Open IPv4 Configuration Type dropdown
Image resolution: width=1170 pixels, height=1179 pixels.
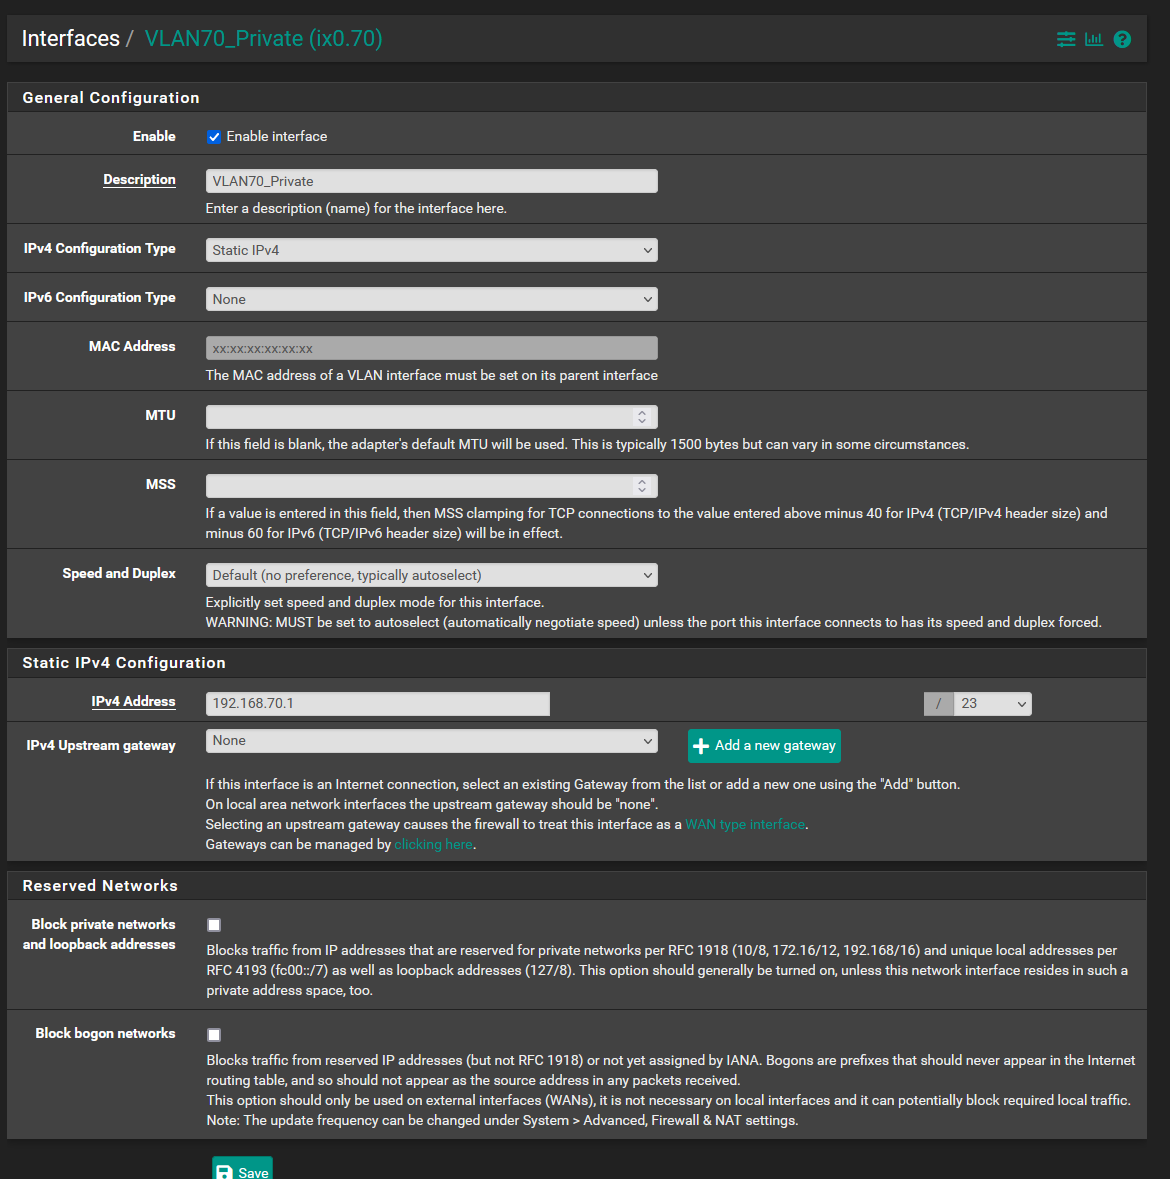(x=432, y=250)
